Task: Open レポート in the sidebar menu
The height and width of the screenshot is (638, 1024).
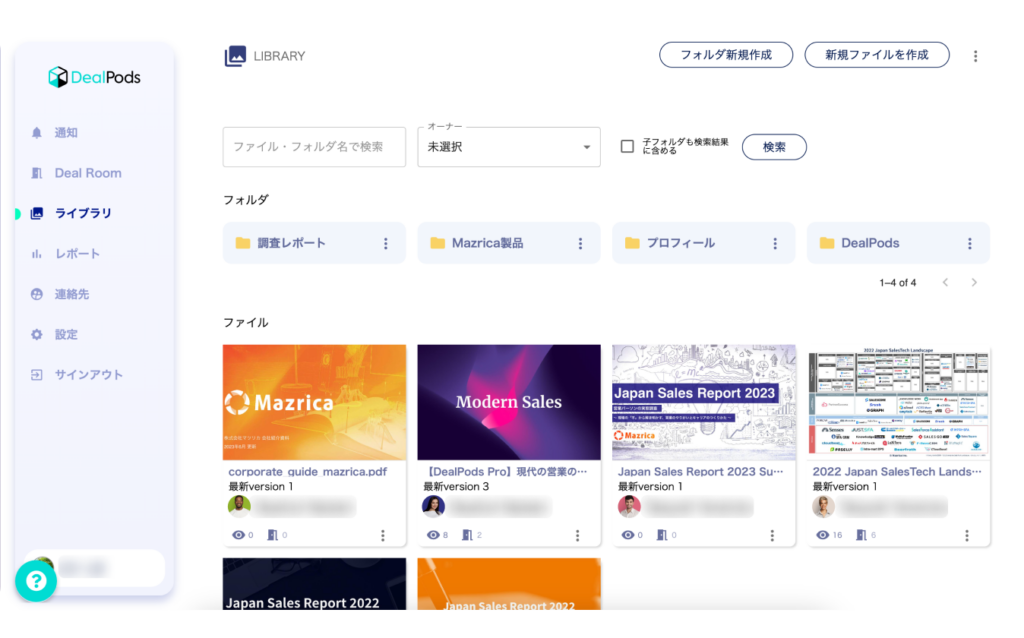Action: pyautogui.click(x=77, y=254)
